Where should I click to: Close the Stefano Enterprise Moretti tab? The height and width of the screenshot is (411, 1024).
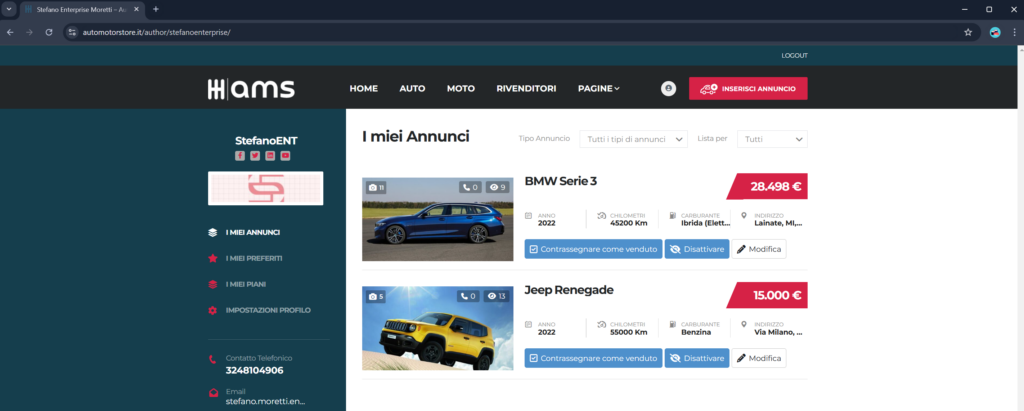coord(136,9)
